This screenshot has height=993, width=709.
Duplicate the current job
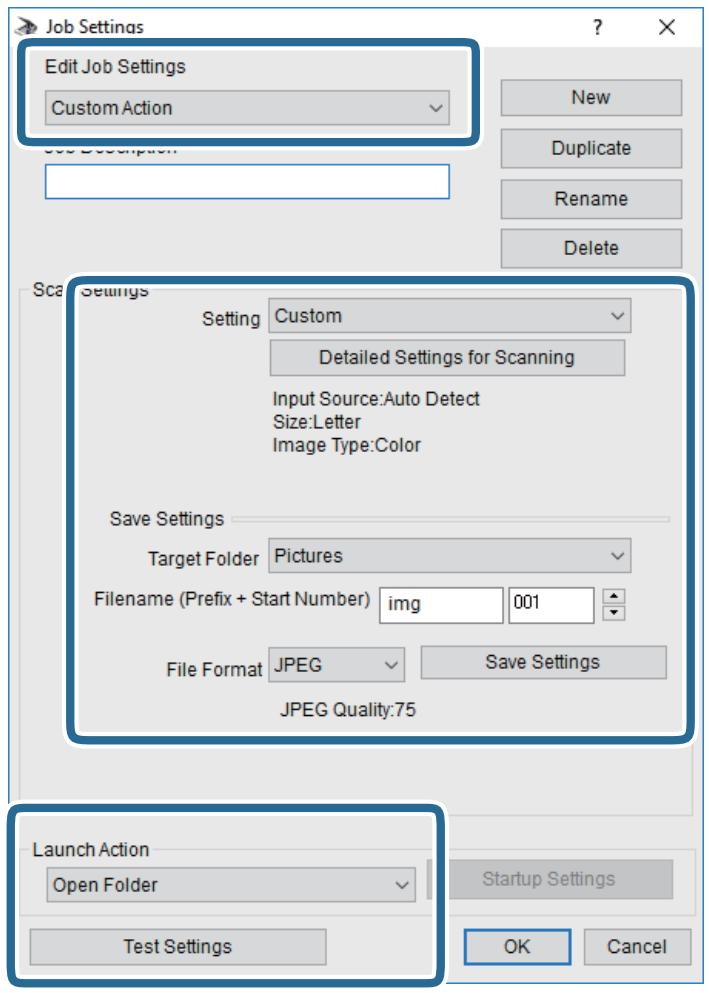(591, 148)
